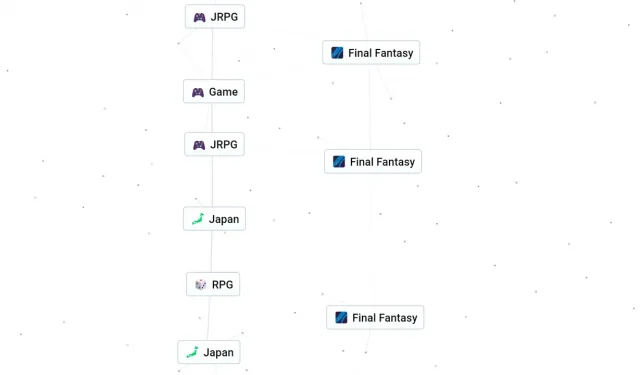640x375 pixels.
Task: Select the topmost Final Fantasy text label
Action: 381,53
